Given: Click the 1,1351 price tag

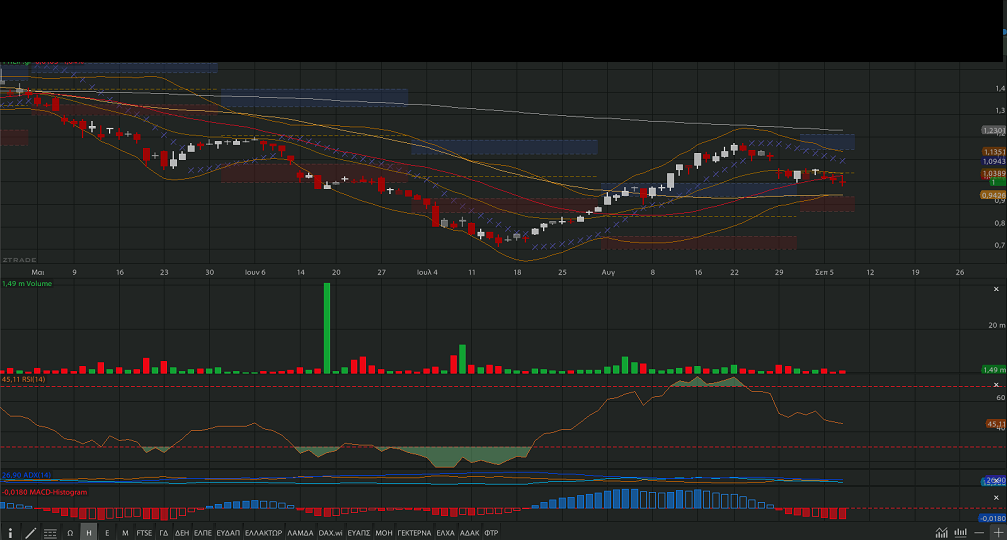Looking at the screenshot, I should click(994, 152).
